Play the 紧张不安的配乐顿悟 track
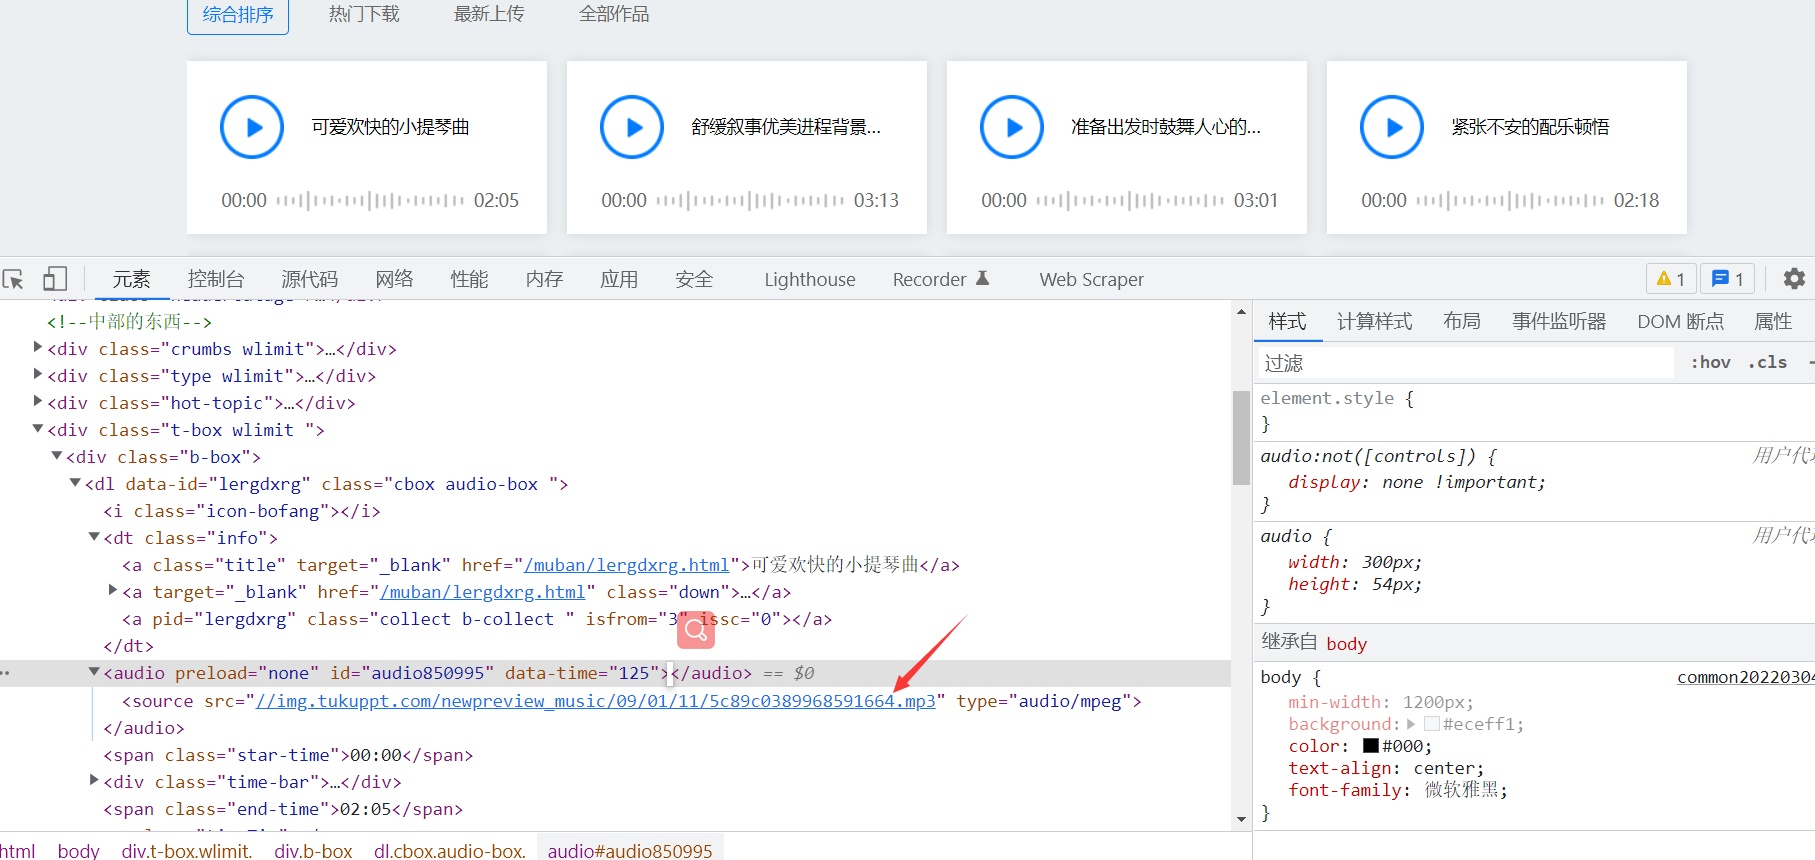 (1392, 127)
